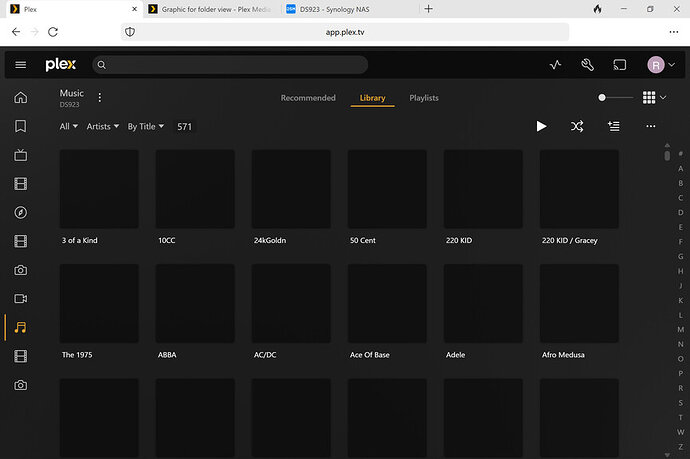Go to Home in the sidebar

(x=20, y=97)
